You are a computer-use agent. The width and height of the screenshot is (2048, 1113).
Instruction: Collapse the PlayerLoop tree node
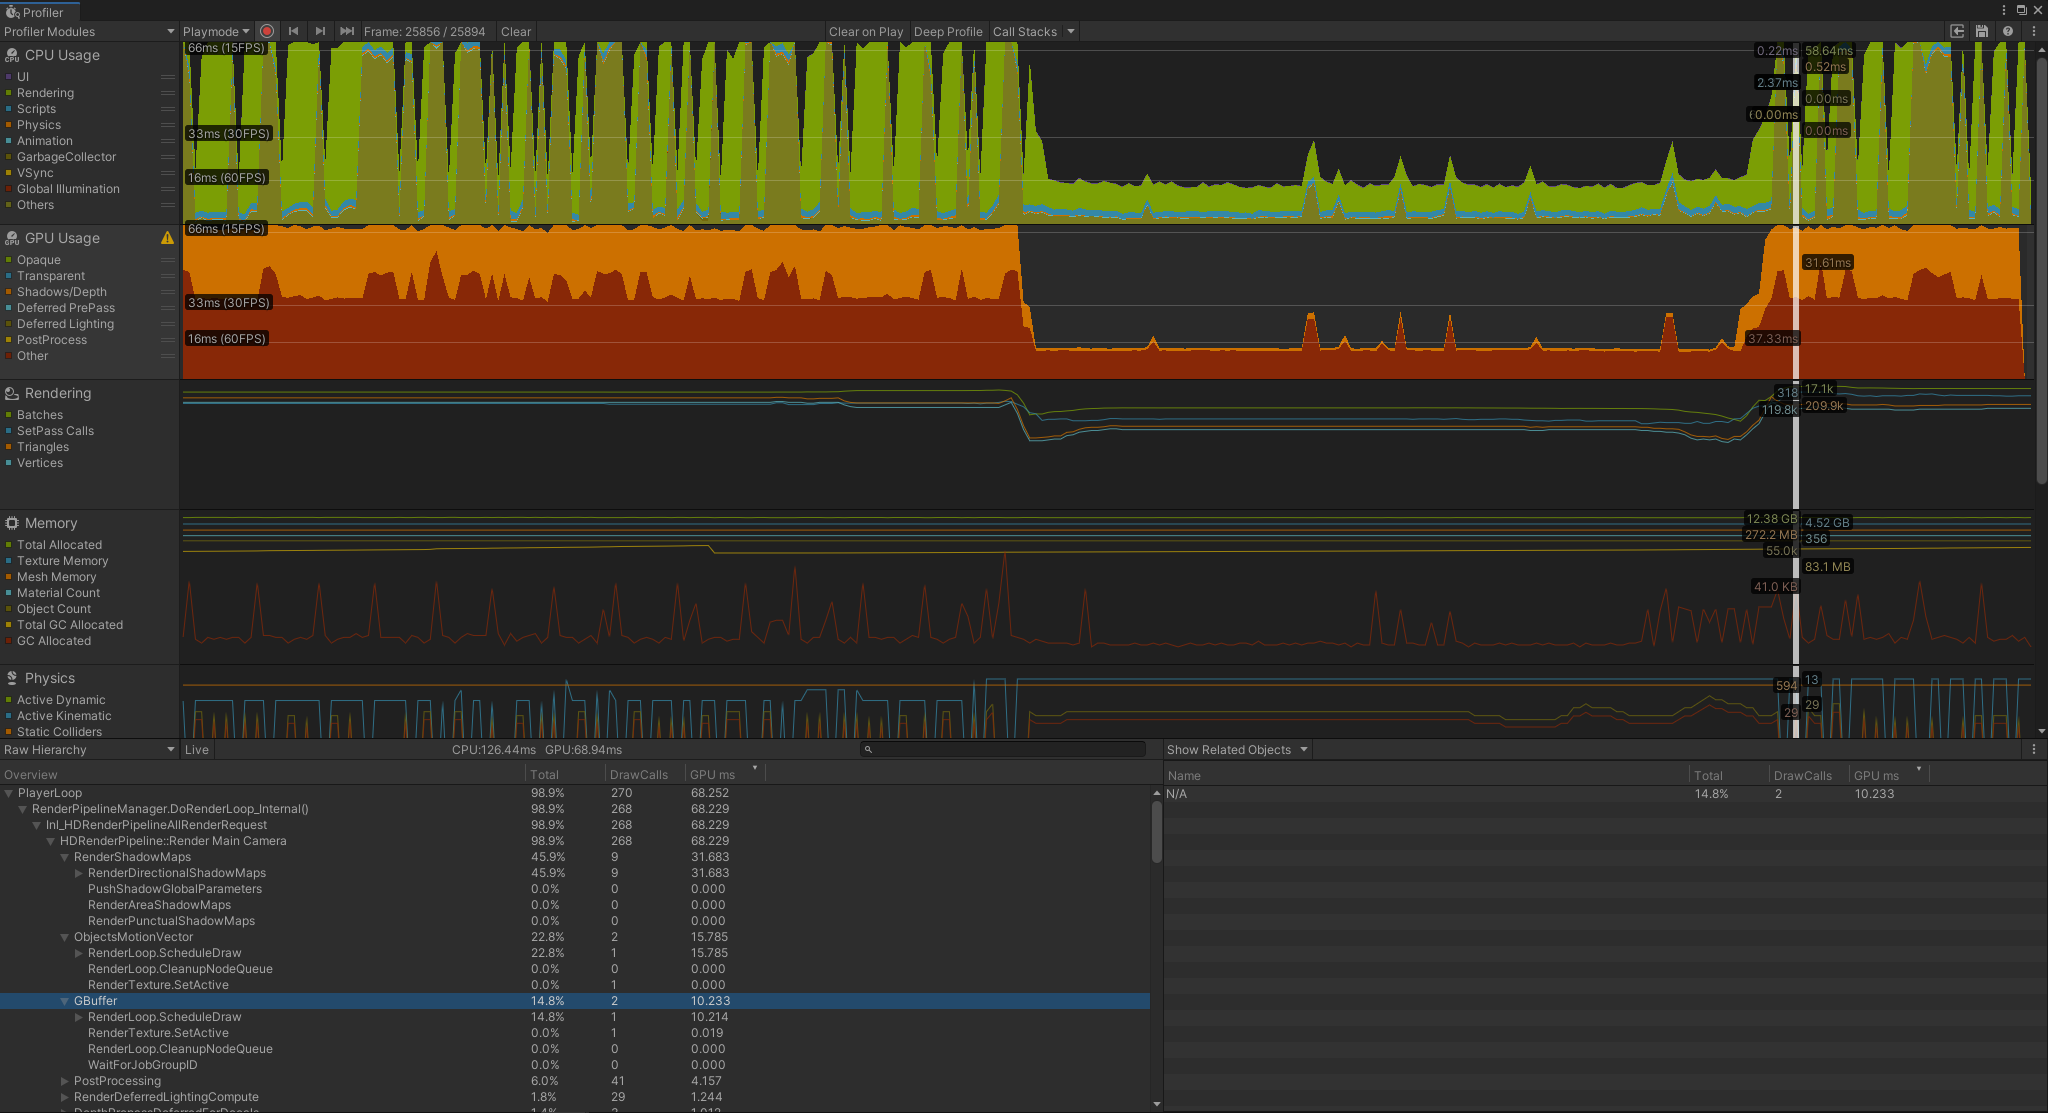pos(9,793)
